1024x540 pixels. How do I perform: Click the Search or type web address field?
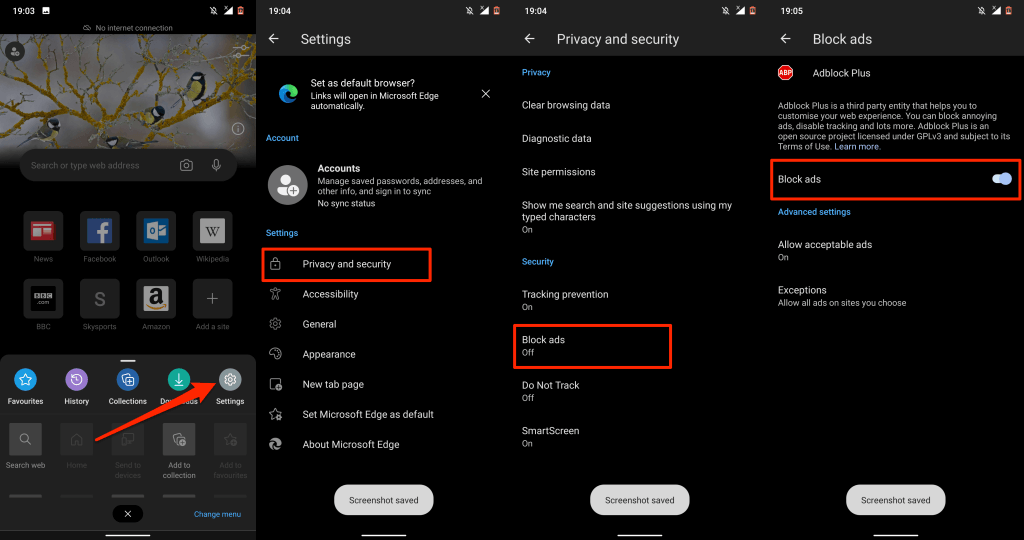click(128, 165)
